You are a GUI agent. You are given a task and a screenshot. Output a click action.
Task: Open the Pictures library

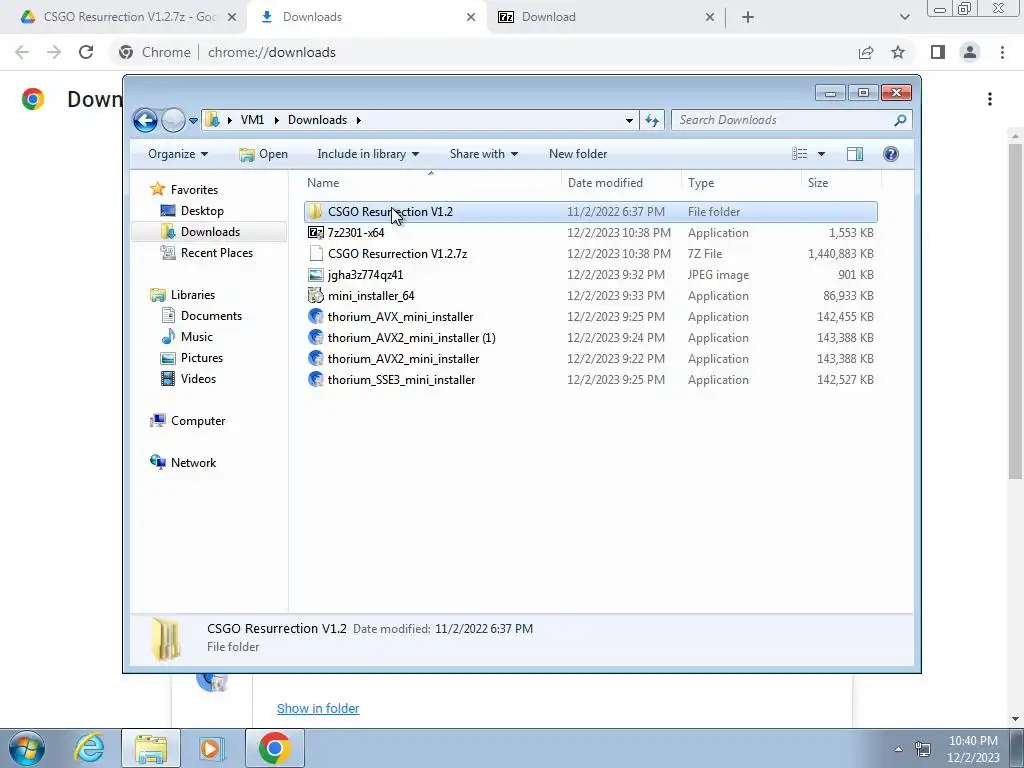pyautogui.click(x=202, y=358)
